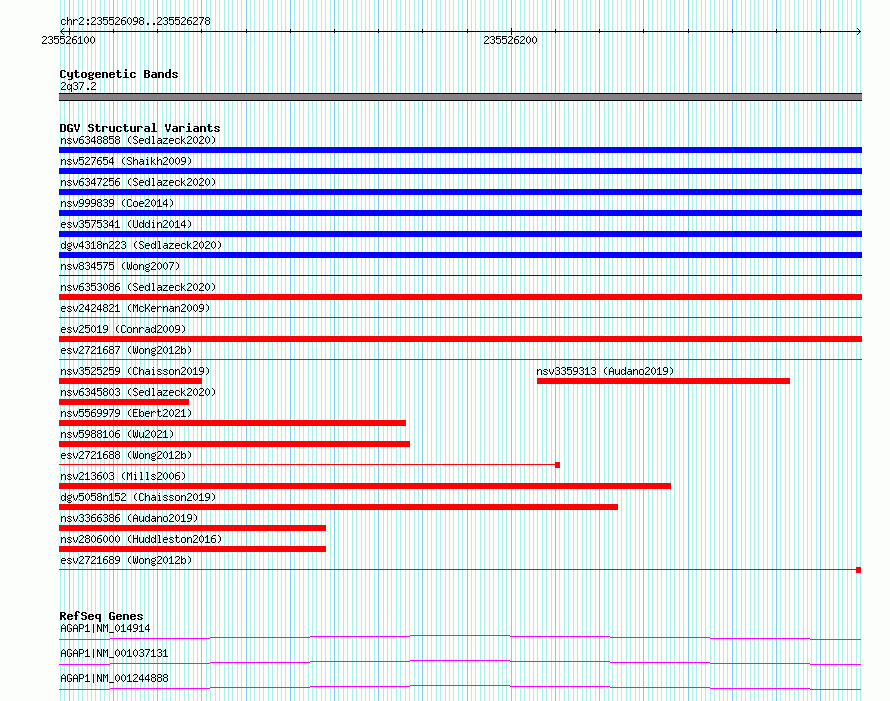Click the 2q37.2 band label

coord(78,86)
